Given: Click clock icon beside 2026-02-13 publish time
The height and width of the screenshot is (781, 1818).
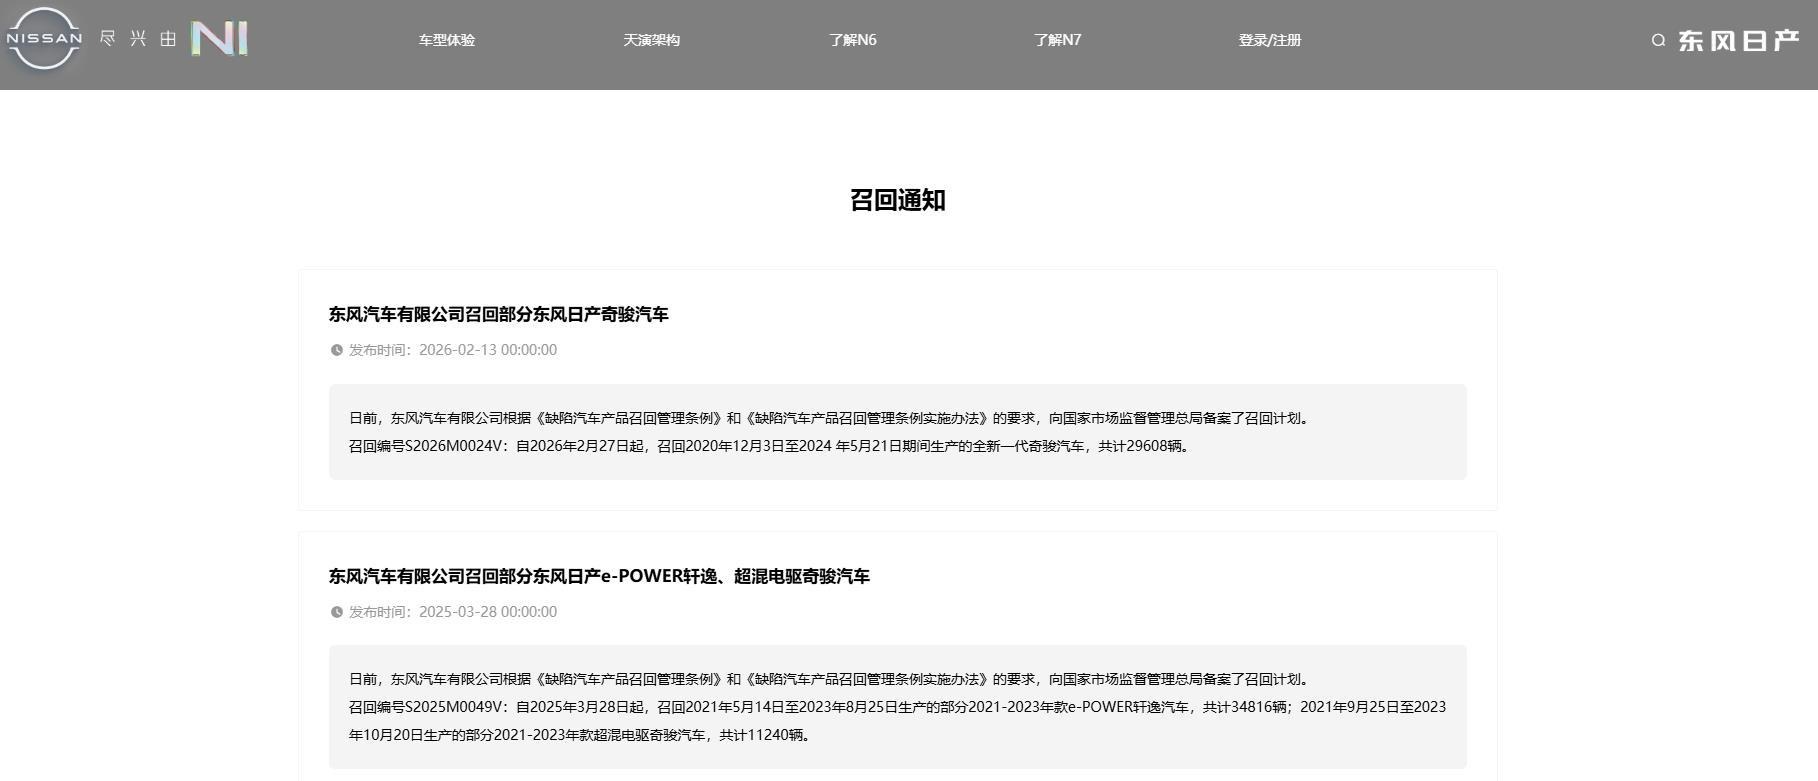Looking at the screenshot, I should [337, 350].
